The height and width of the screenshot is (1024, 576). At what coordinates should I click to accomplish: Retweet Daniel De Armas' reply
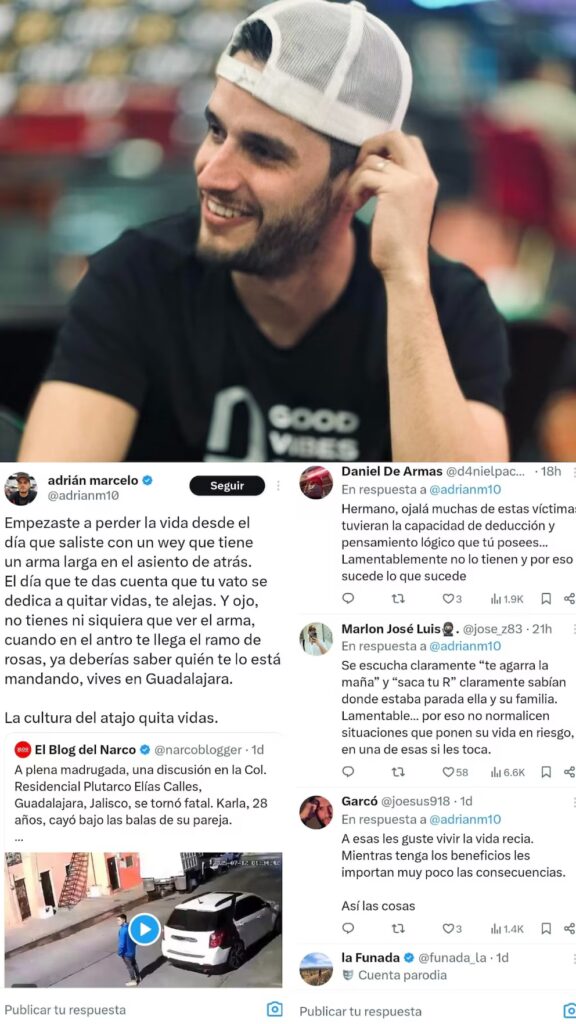pos(398,598)
